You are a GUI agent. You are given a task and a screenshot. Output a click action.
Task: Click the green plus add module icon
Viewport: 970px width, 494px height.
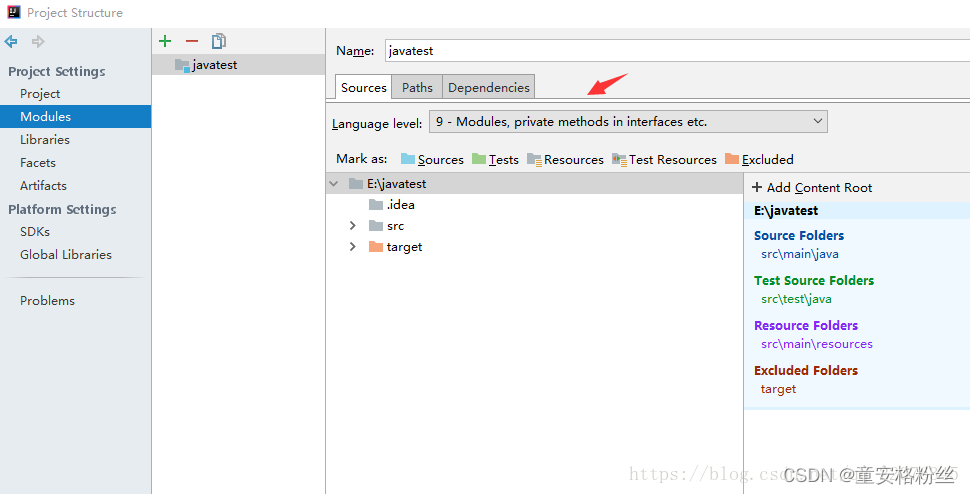pos(165,41)
